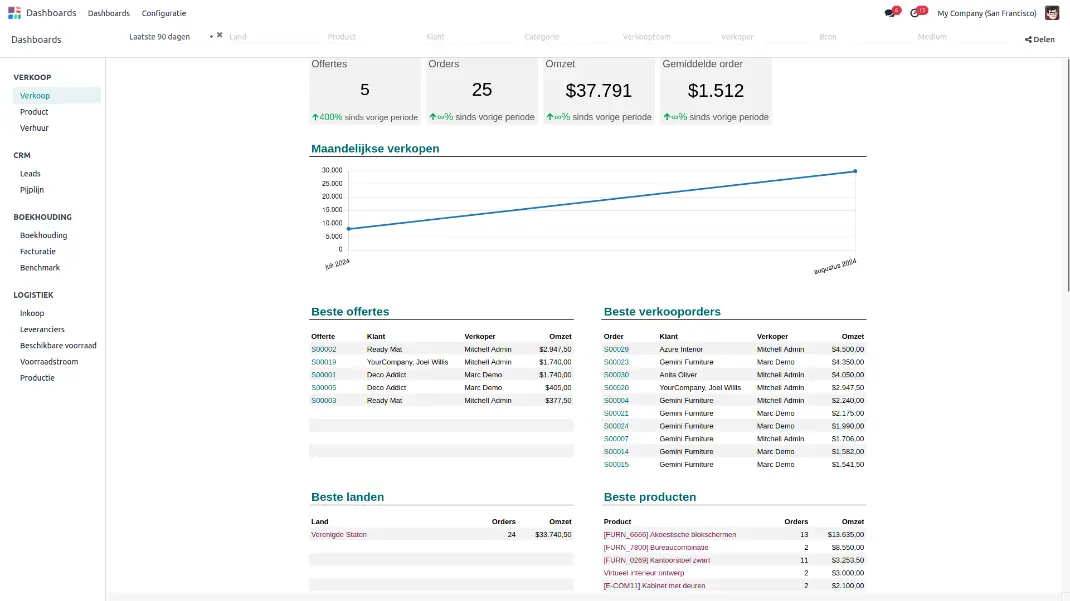Click the augustus 2024 chart data point
Image resolution: width=1070 pixels, height=601 pixels.
855,171
